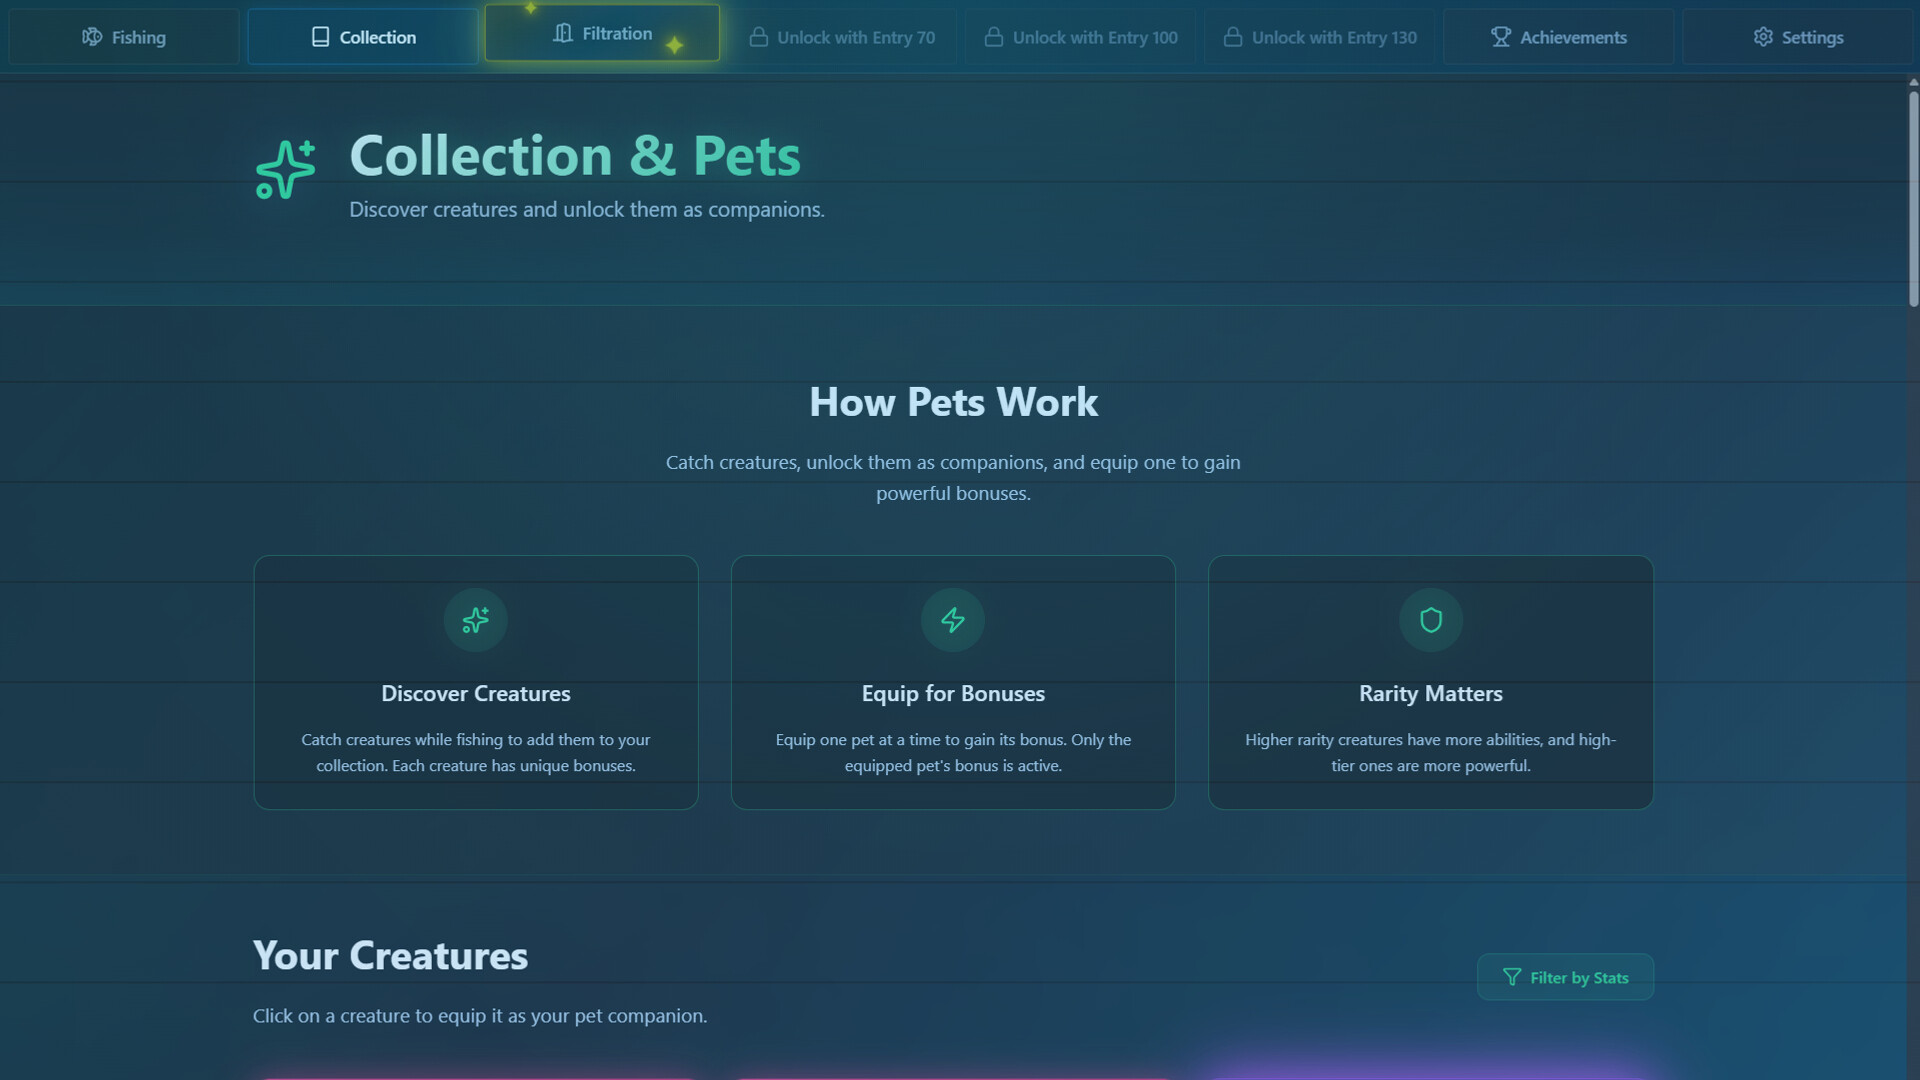Click the book icon on the Collection tab
Screen dimensions: 1920x1080
click(x=321, y=36)
